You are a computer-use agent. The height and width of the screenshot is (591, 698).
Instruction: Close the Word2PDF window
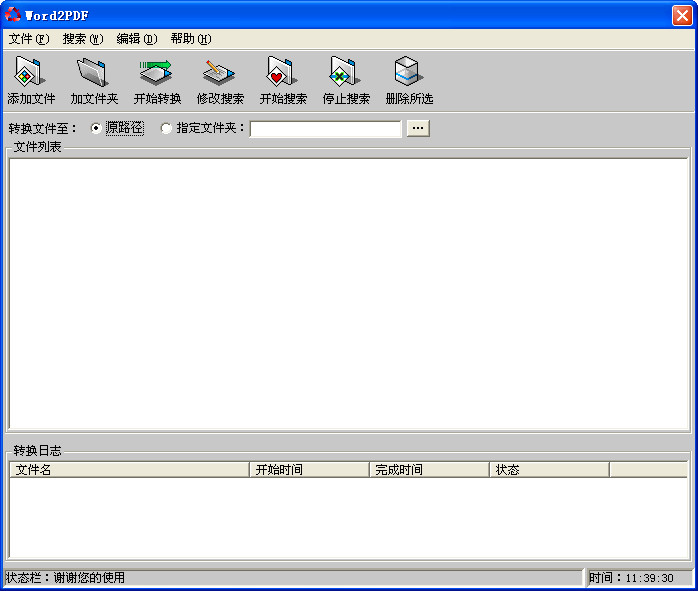coord(682,16)
